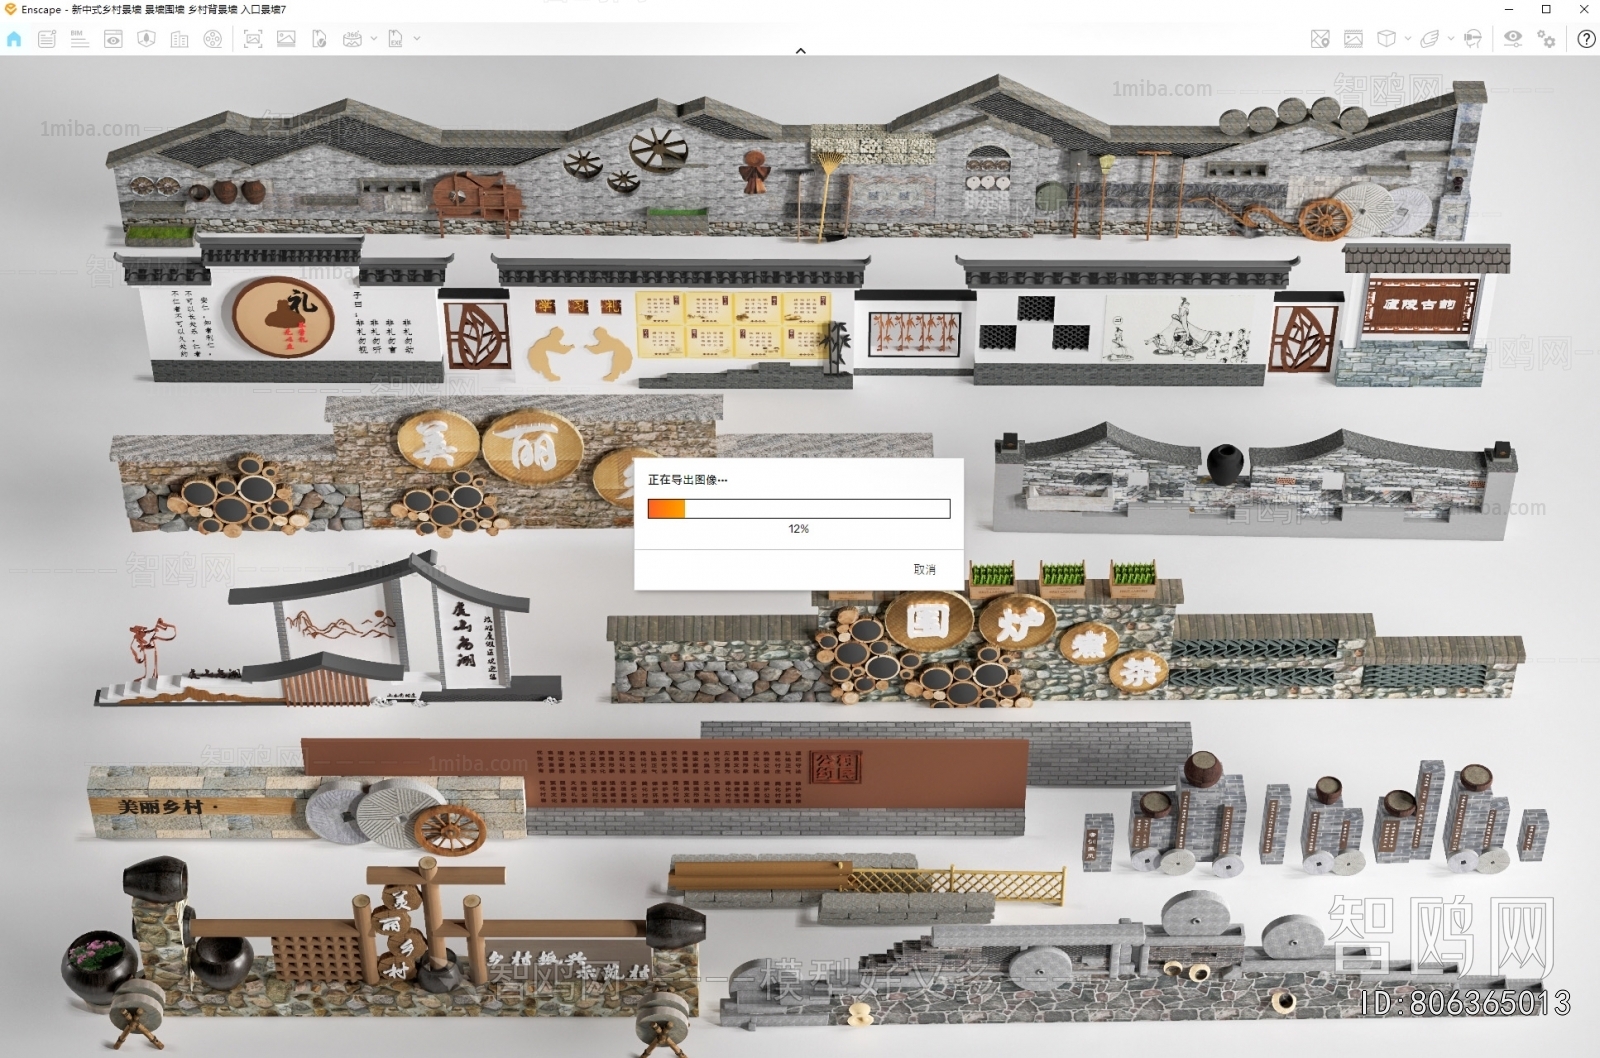The image size is (1600, 1058).
Task: Open the video editor film reel tool
Action: (213, 40)
